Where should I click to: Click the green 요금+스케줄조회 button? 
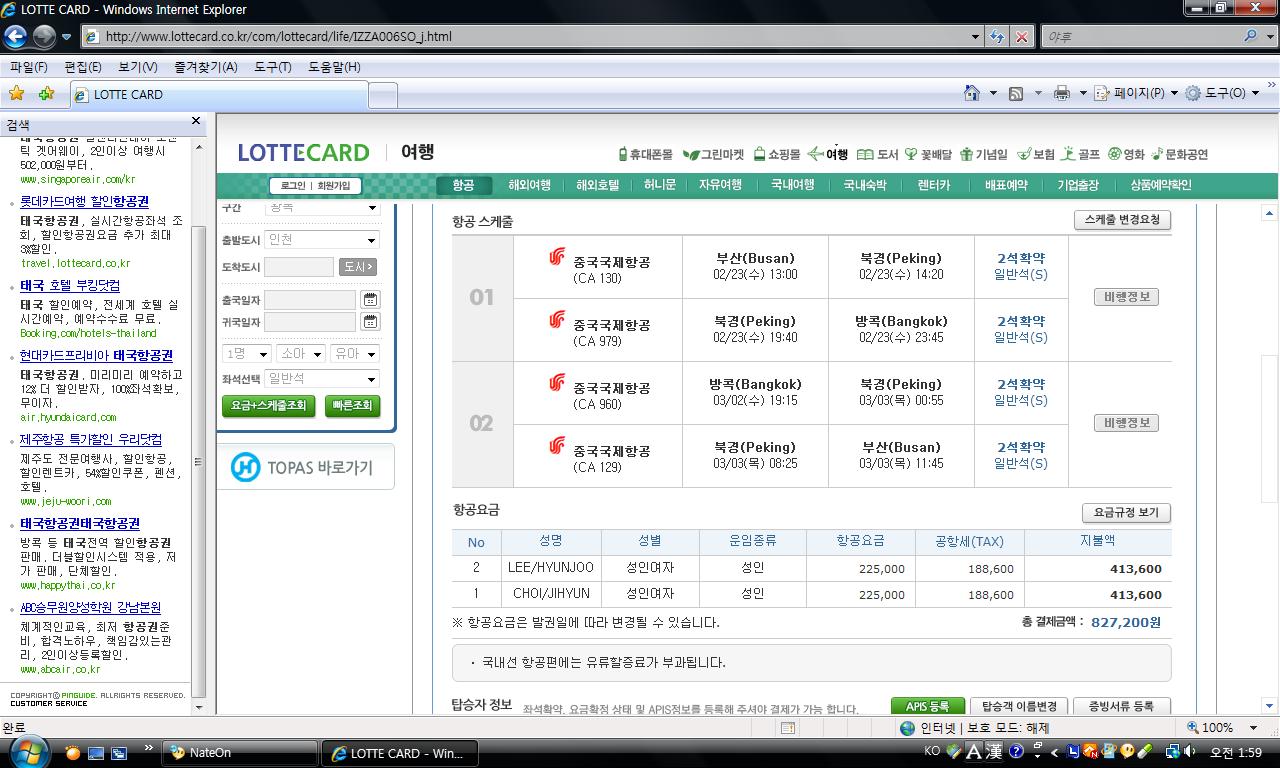click(268, 405)
